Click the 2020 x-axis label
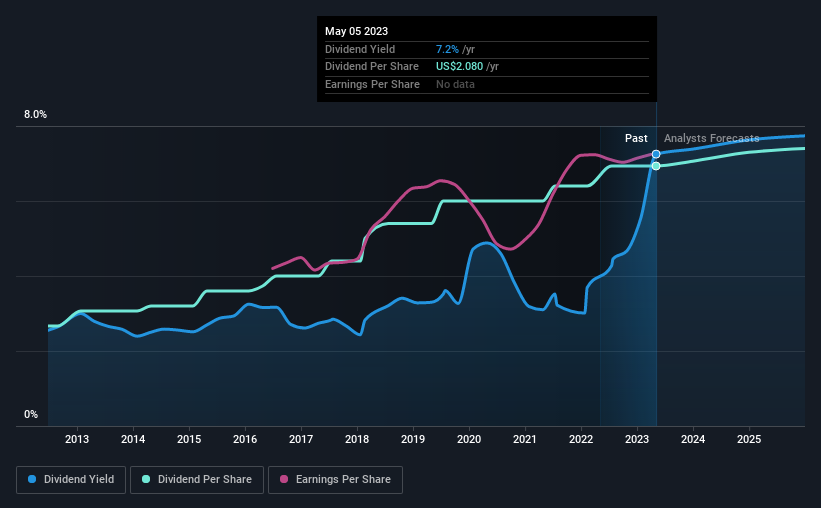This screenshot has width=821, height=508. 469,439
